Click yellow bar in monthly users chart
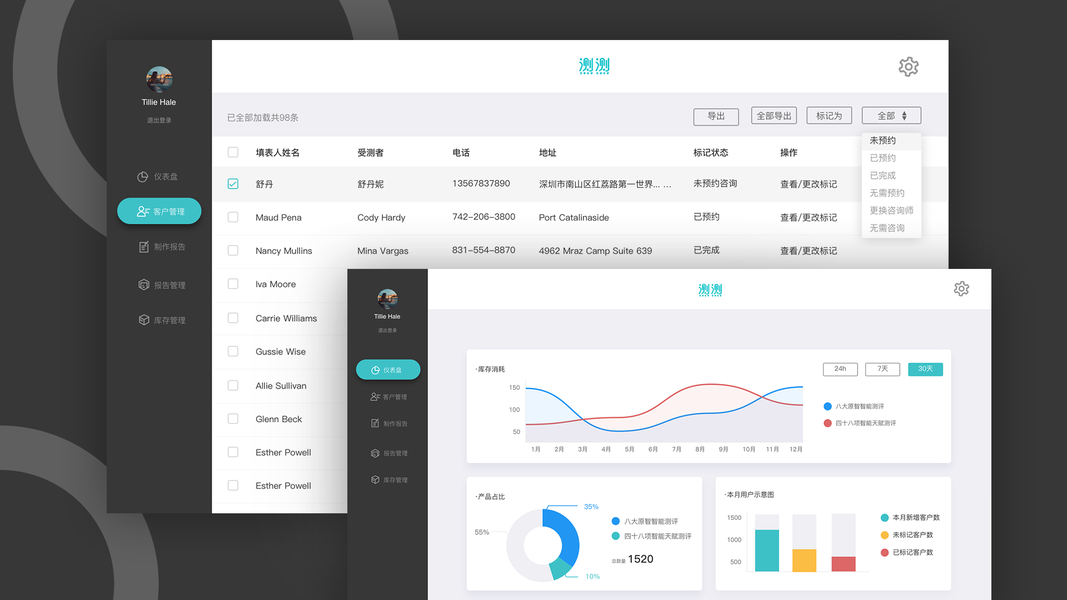The image size is (1067, 600). 804,561
